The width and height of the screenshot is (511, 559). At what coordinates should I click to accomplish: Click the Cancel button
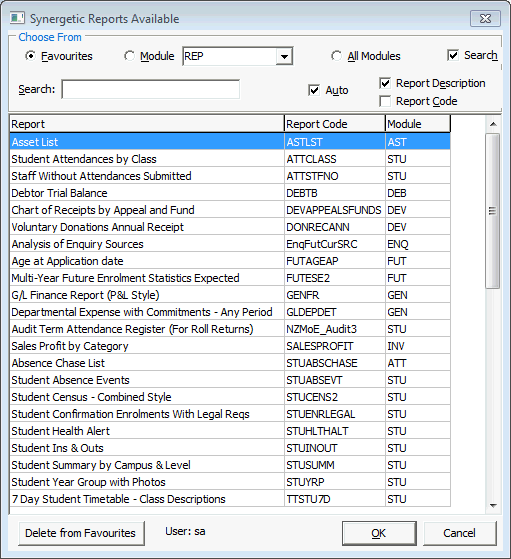460,533
